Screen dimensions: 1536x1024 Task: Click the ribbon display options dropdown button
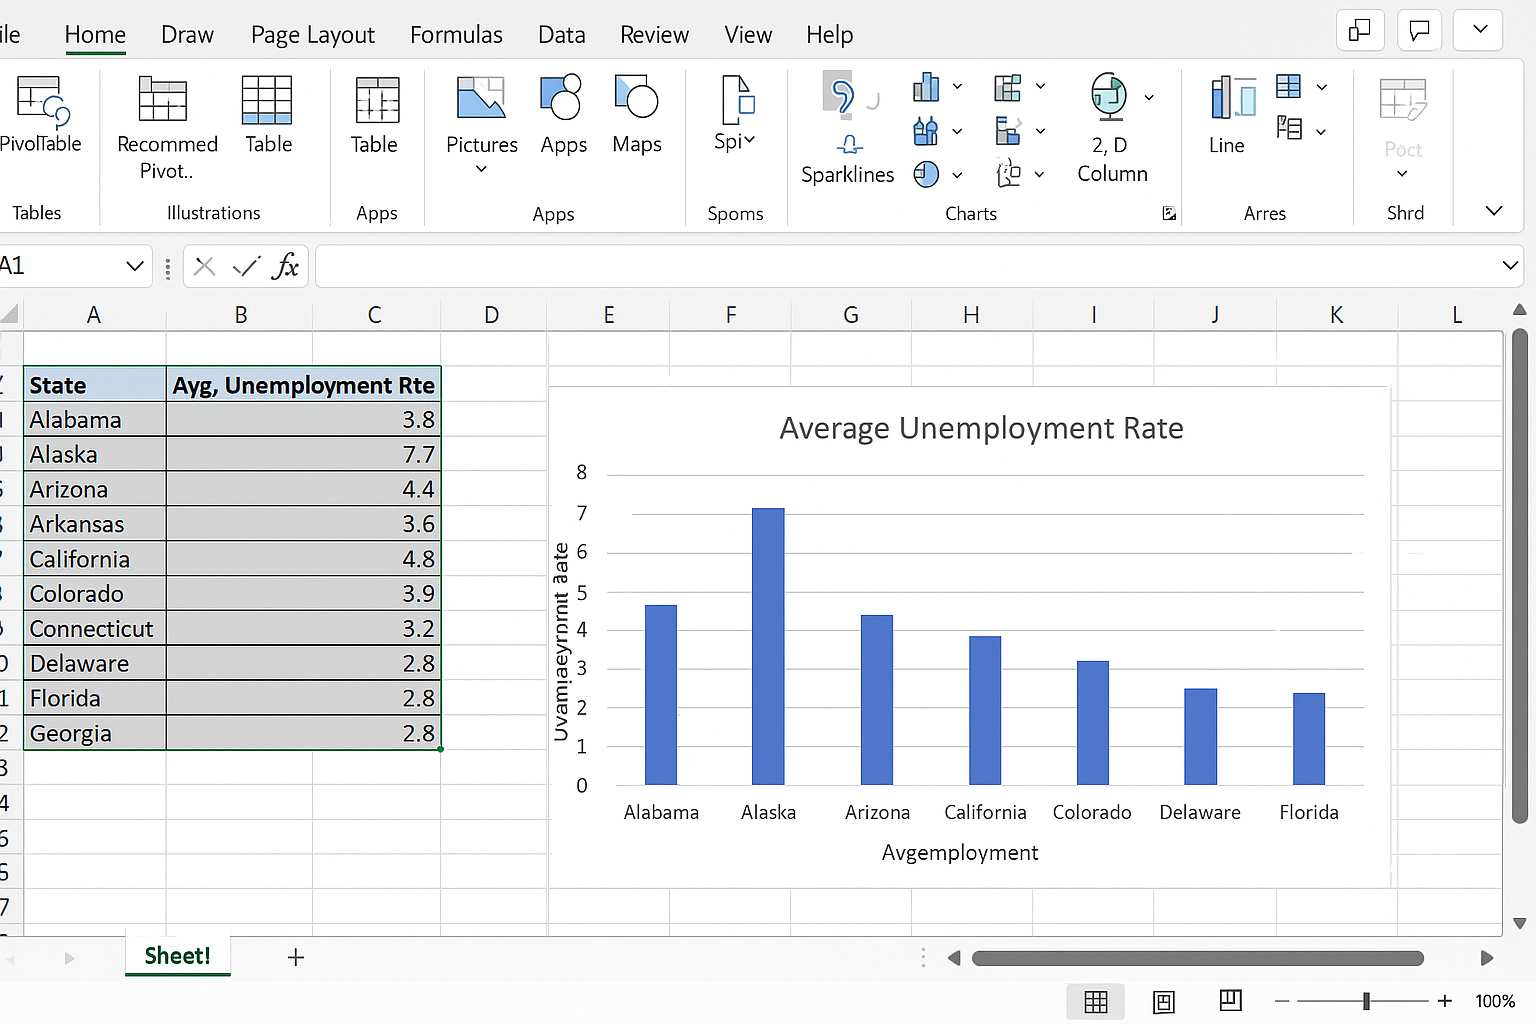tap(1480, 31)
